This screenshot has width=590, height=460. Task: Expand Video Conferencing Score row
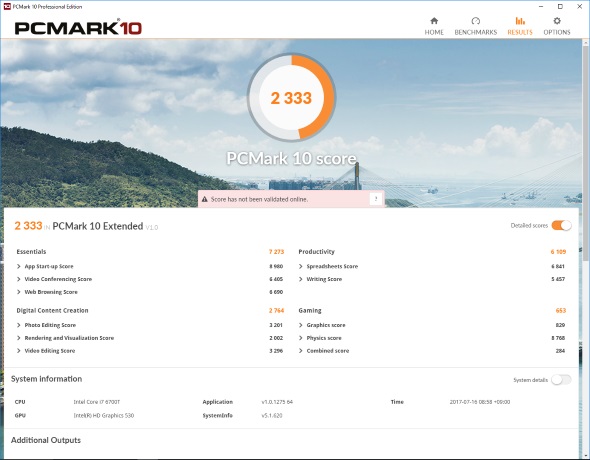point(149,279)
